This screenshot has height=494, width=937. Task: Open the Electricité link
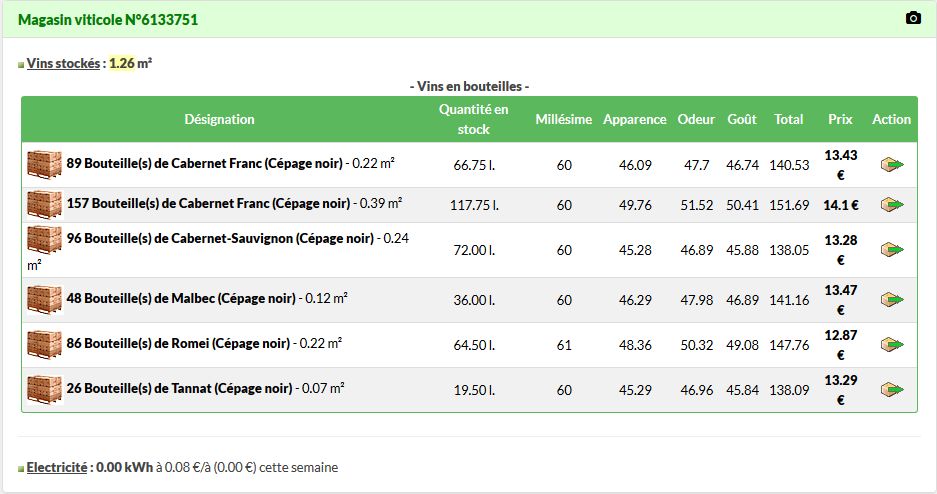[57, 467]
